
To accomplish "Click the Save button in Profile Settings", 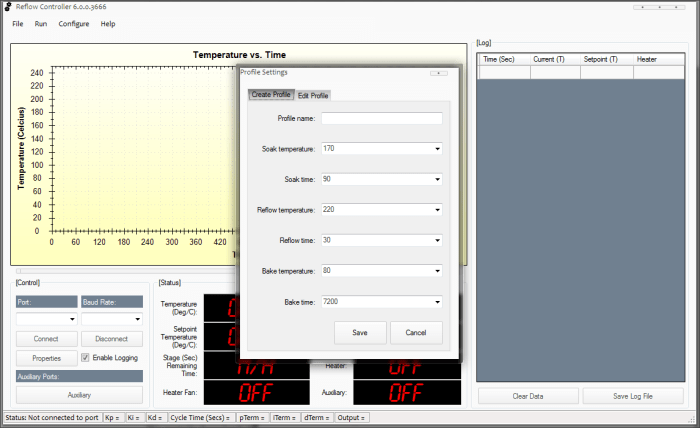I will click(359, 332).
